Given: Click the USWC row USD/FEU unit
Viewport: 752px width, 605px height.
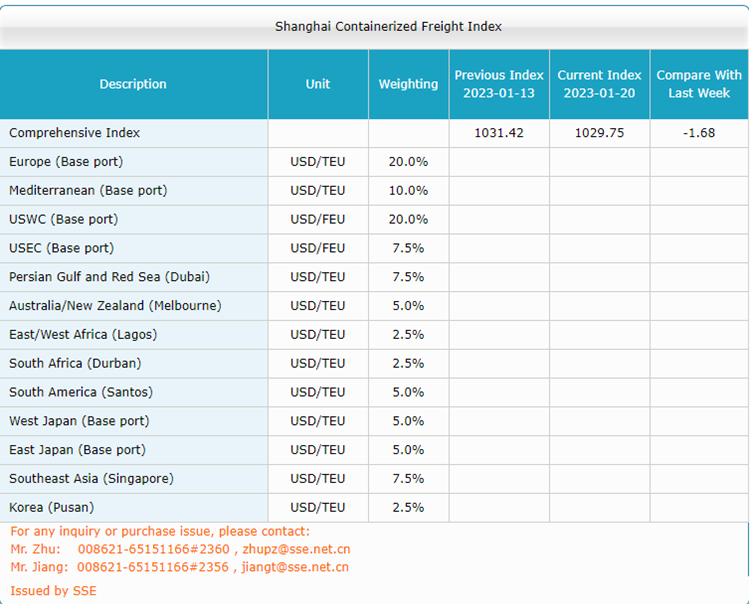Looking at the screenshot, I should tap(317, 219).
